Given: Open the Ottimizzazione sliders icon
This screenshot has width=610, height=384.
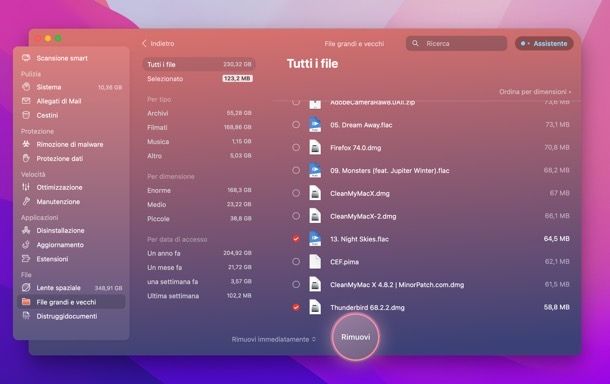Looking at the screenshot, I should pos(26,187).
